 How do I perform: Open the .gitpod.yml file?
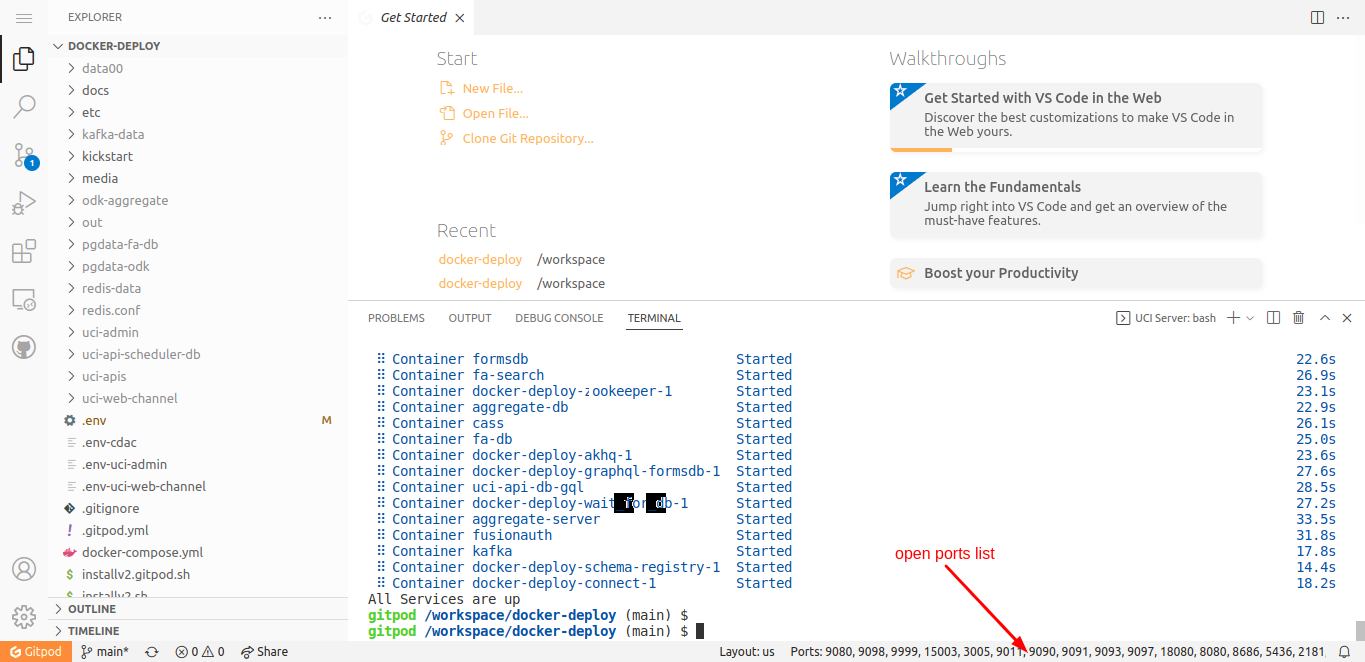coord(198,530)
